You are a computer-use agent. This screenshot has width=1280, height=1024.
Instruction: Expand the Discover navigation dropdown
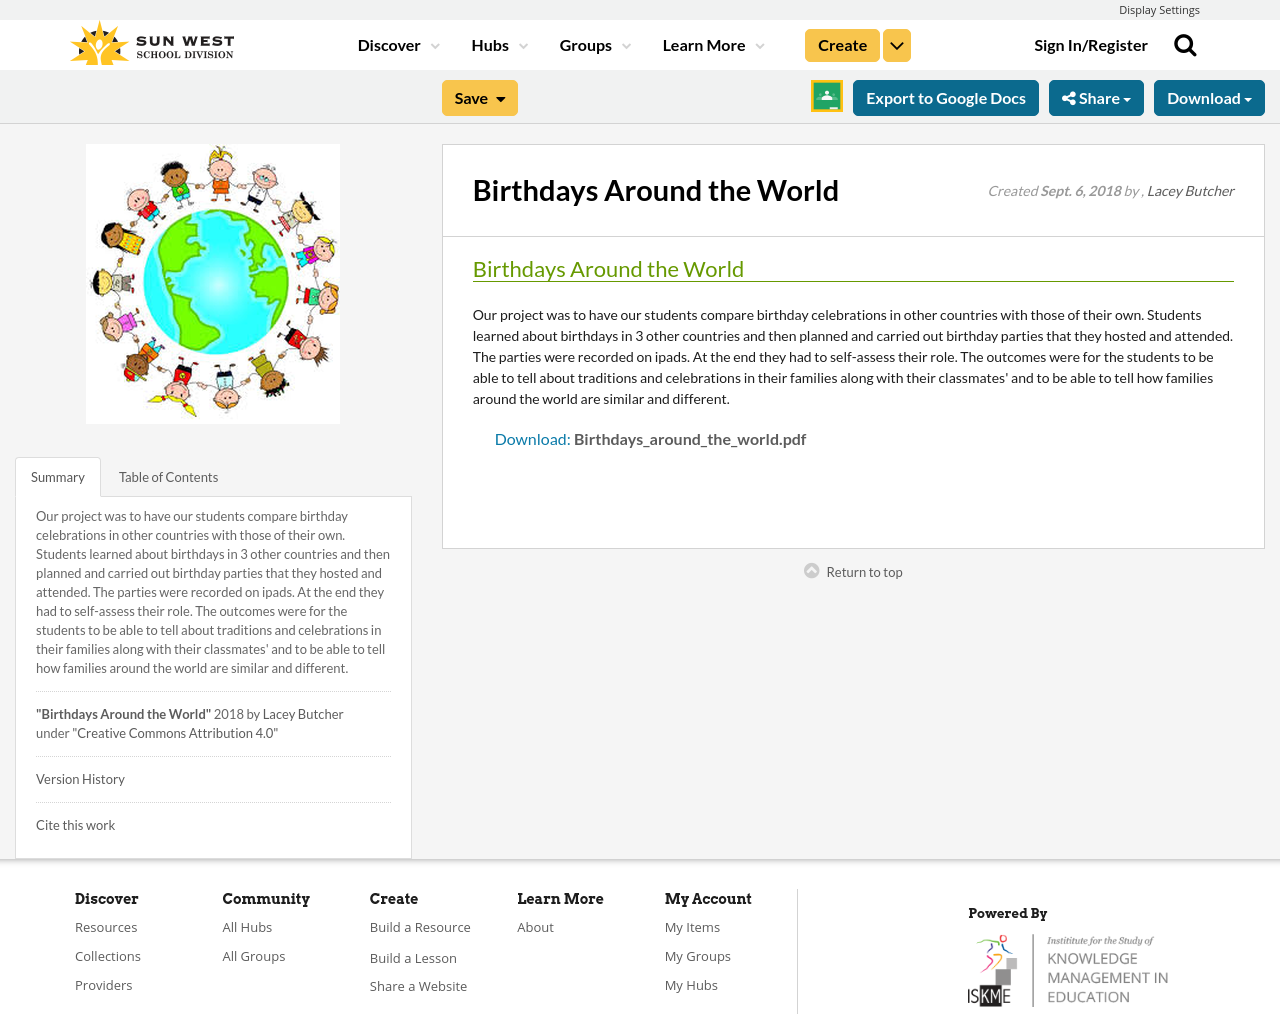(396, 43)
